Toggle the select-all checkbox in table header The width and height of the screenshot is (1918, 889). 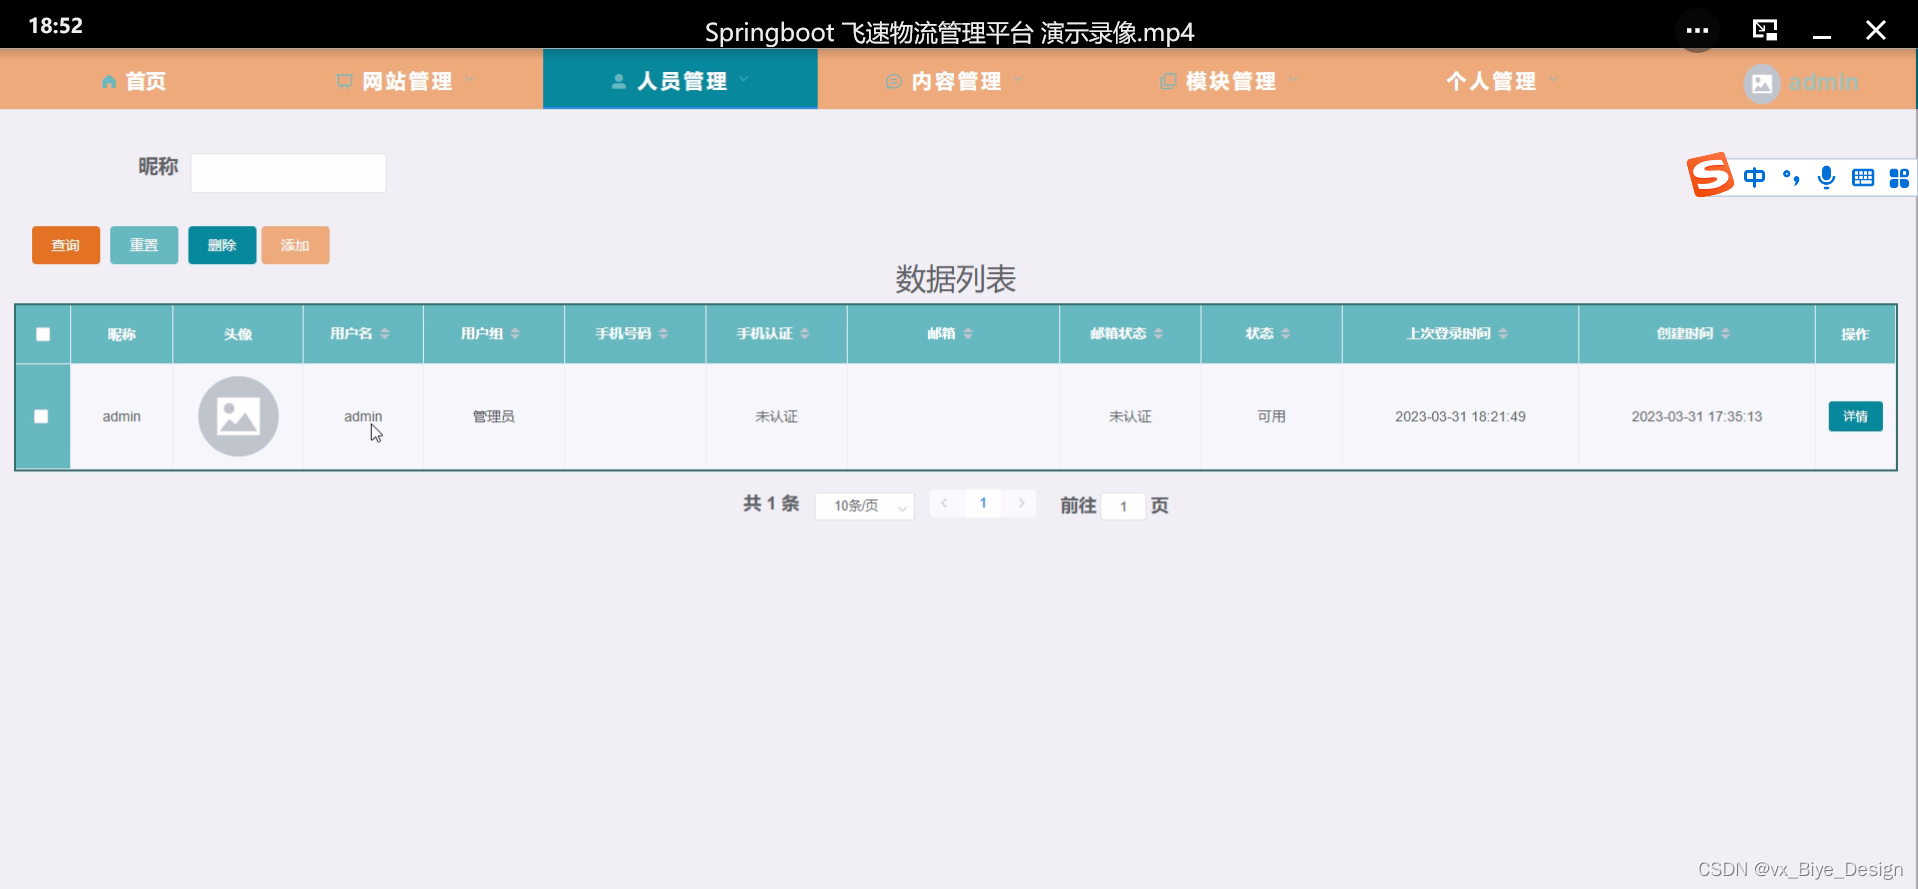tap(43, 334)
